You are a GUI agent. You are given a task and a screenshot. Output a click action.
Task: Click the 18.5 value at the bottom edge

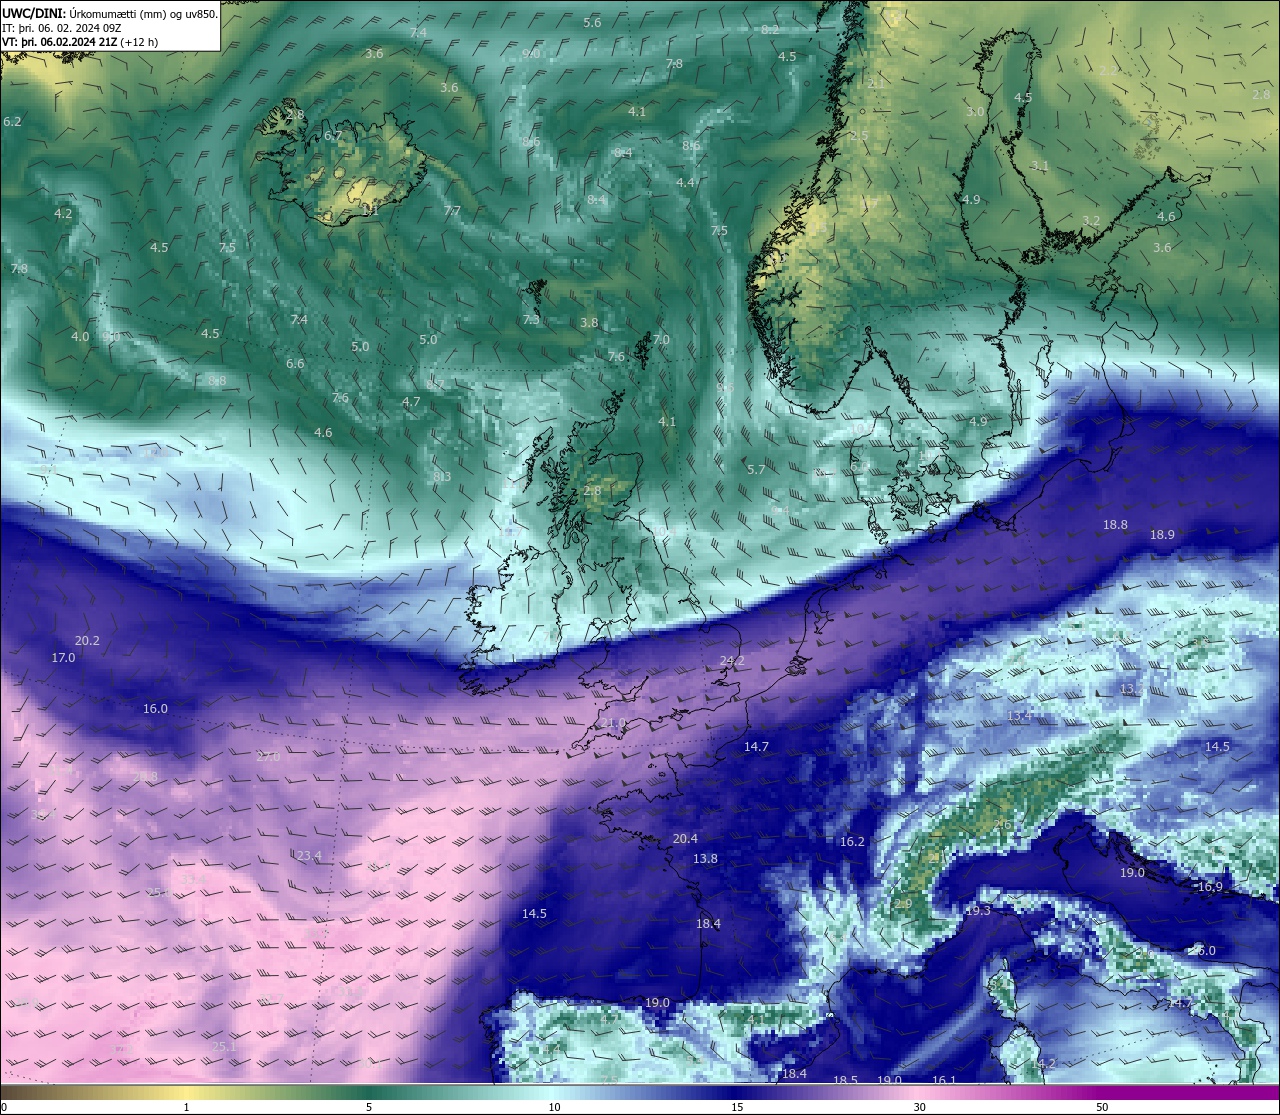tap(846, 1080)
